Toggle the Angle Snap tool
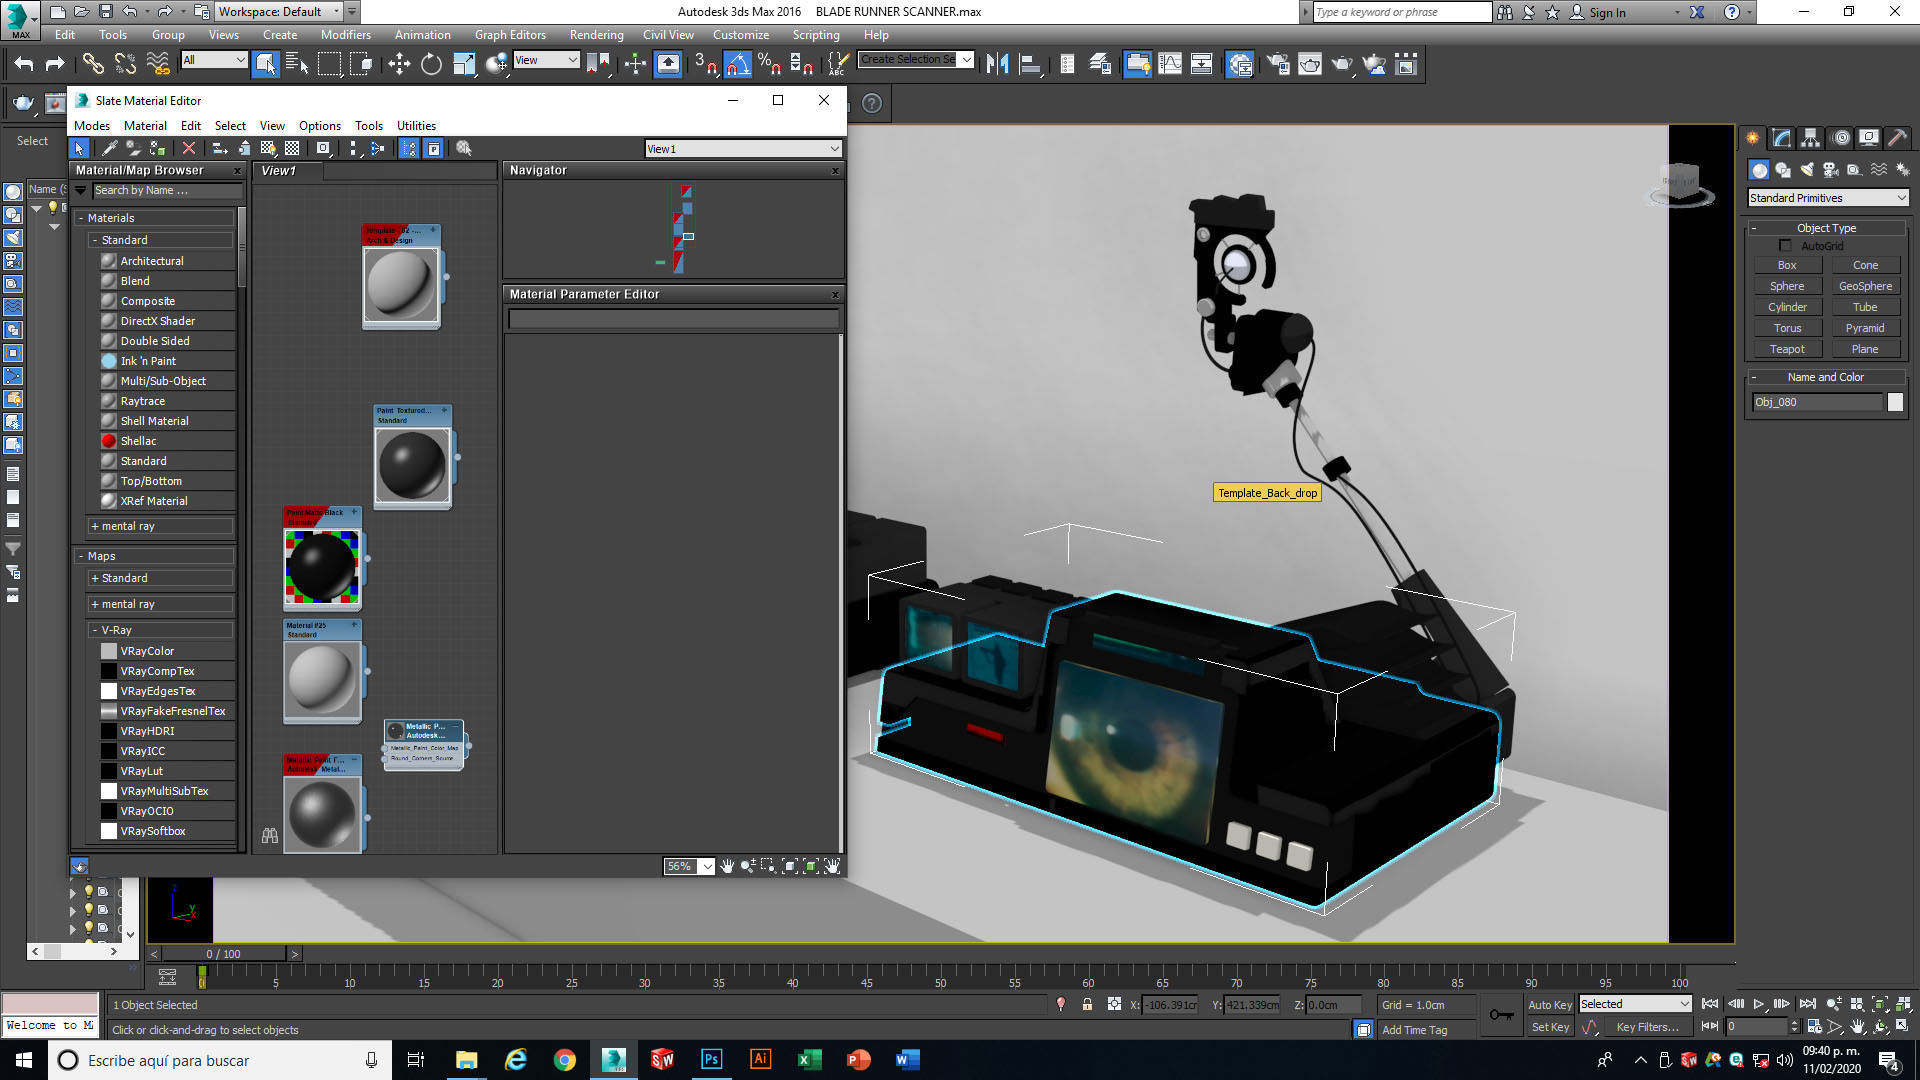 (x=737, y=64)
